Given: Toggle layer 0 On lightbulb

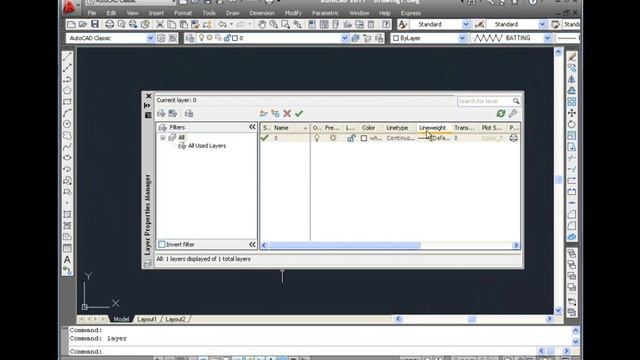Looking at the screenshot, I should coord(317,138).
